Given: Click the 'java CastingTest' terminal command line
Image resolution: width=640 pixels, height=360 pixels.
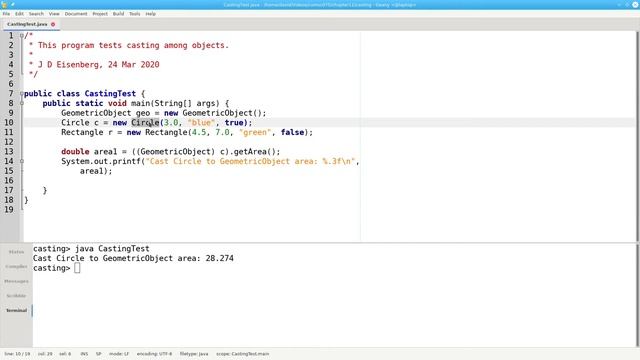Looking at the screenshot, I should (x=112, y=249).
